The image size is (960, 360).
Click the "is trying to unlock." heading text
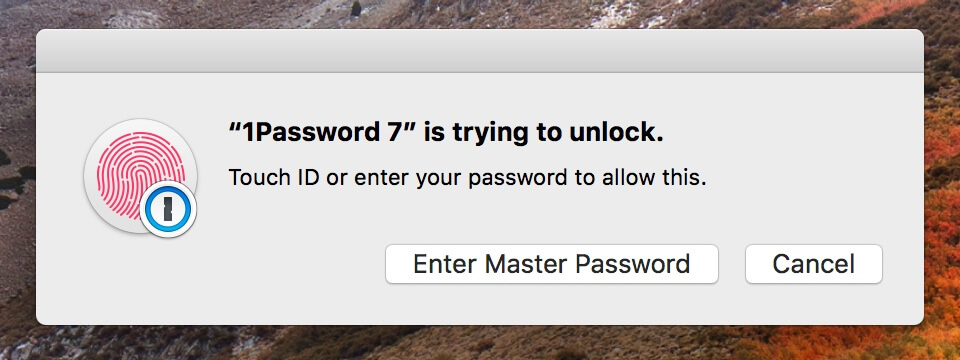pos(543,134)
